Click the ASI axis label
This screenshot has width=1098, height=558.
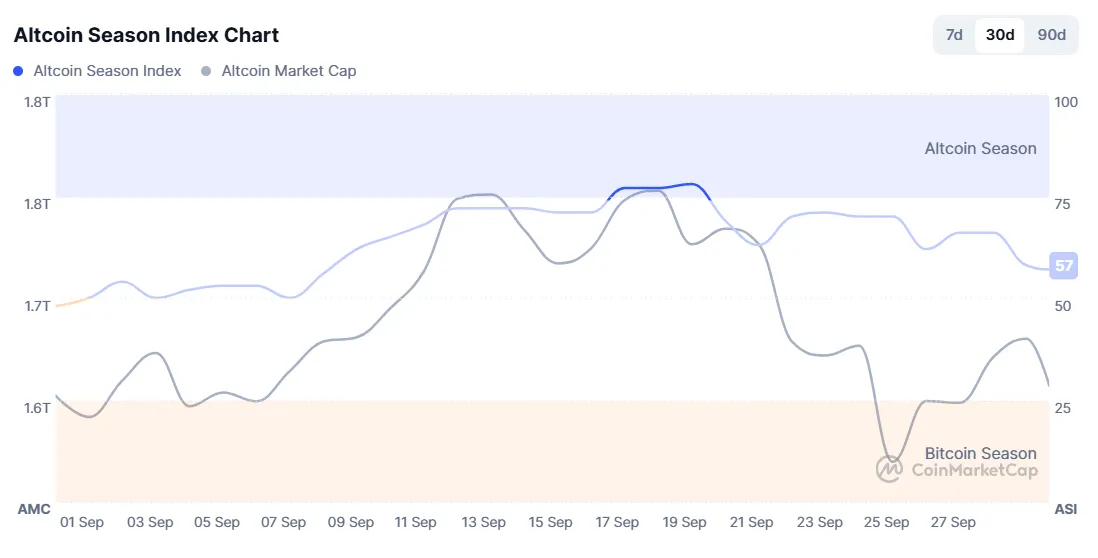coord(1066,509)
